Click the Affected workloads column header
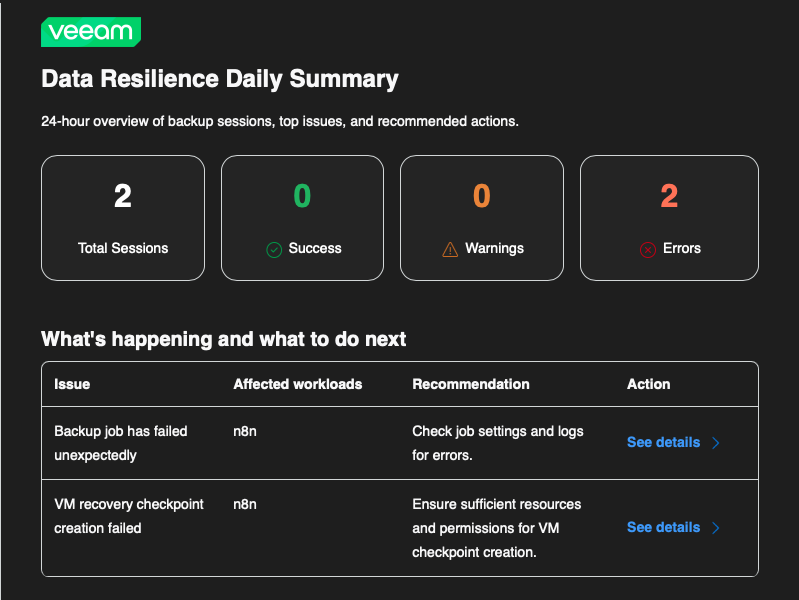 tap(297, 384)
